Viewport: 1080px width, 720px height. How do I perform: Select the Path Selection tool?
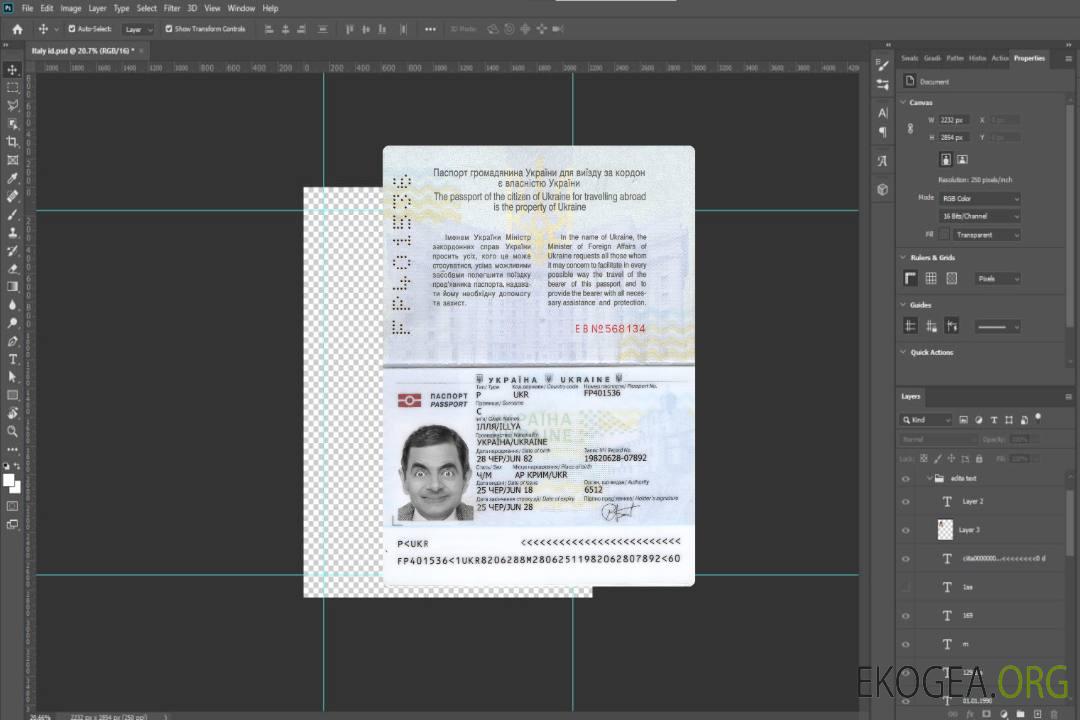click(x=12, y=377)
